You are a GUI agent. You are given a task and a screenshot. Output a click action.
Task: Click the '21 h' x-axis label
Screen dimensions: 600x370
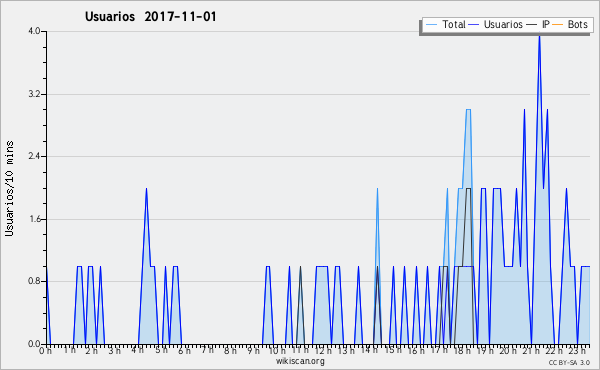[x=532, y=350]
